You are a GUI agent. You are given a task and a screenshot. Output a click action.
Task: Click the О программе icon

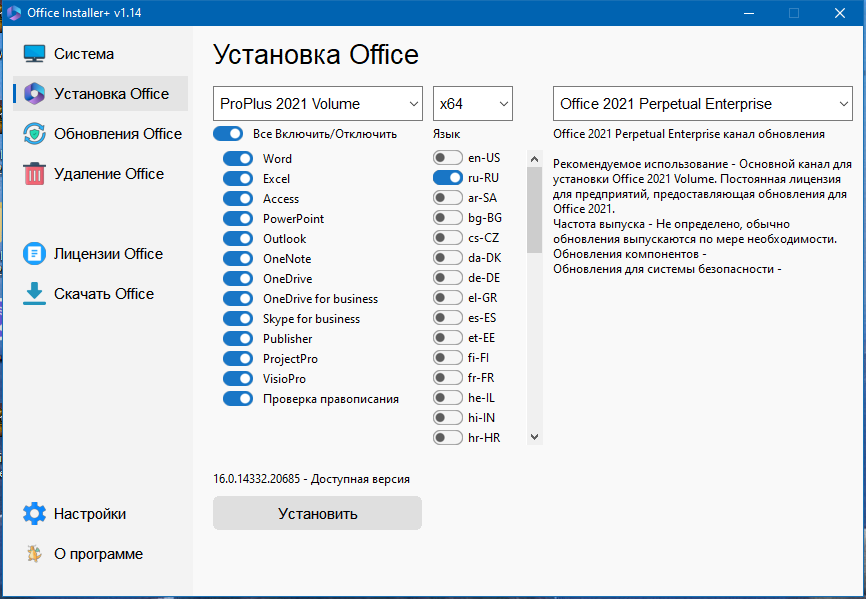[35, 554]
